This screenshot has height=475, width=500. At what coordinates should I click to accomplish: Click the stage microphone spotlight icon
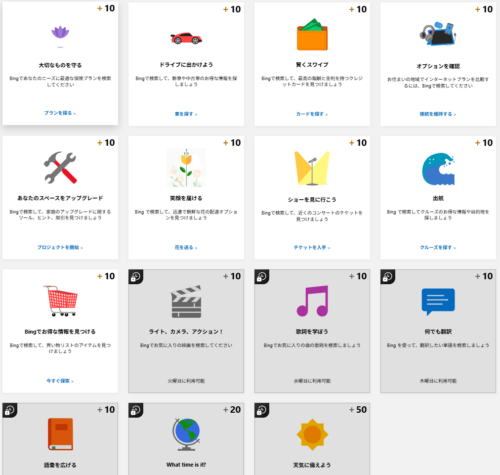(312, 168)
